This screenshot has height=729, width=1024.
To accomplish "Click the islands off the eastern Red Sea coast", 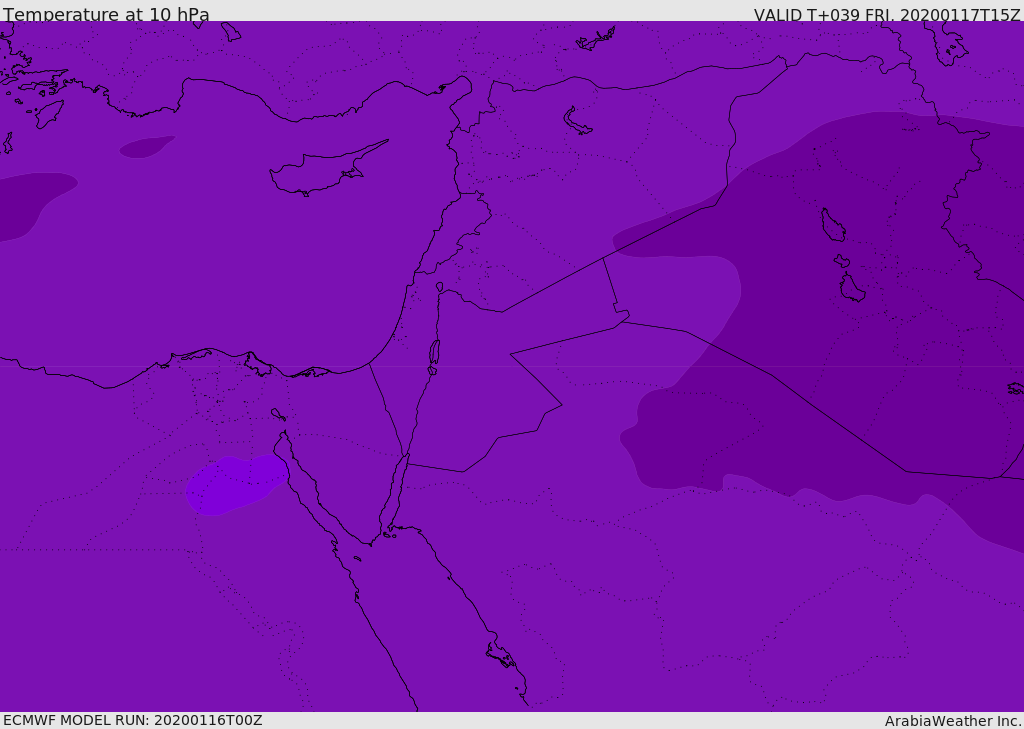I will 501,656.
